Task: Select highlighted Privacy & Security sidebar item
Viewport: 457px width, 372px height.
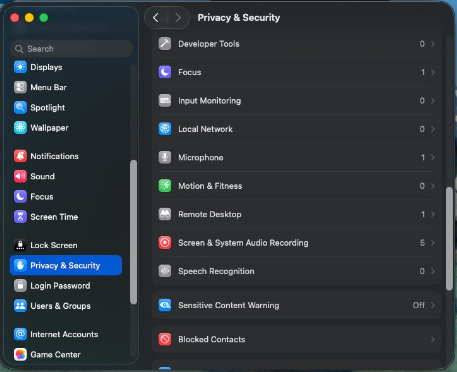Action: pos(66,265)
